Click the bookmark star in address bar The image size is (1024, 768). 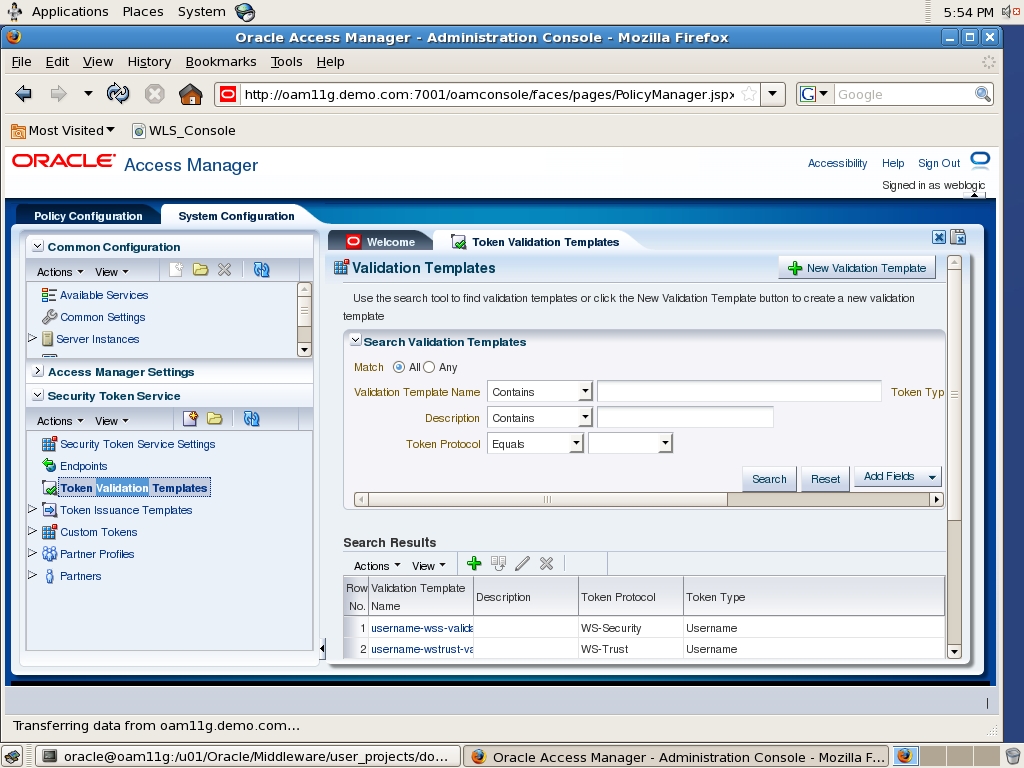point(749,94)
